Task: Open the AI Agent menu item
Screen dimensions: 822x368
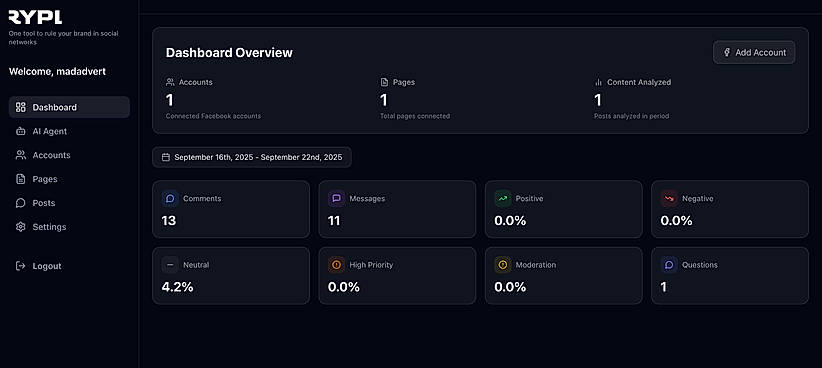Action: [x=69, y=132]
